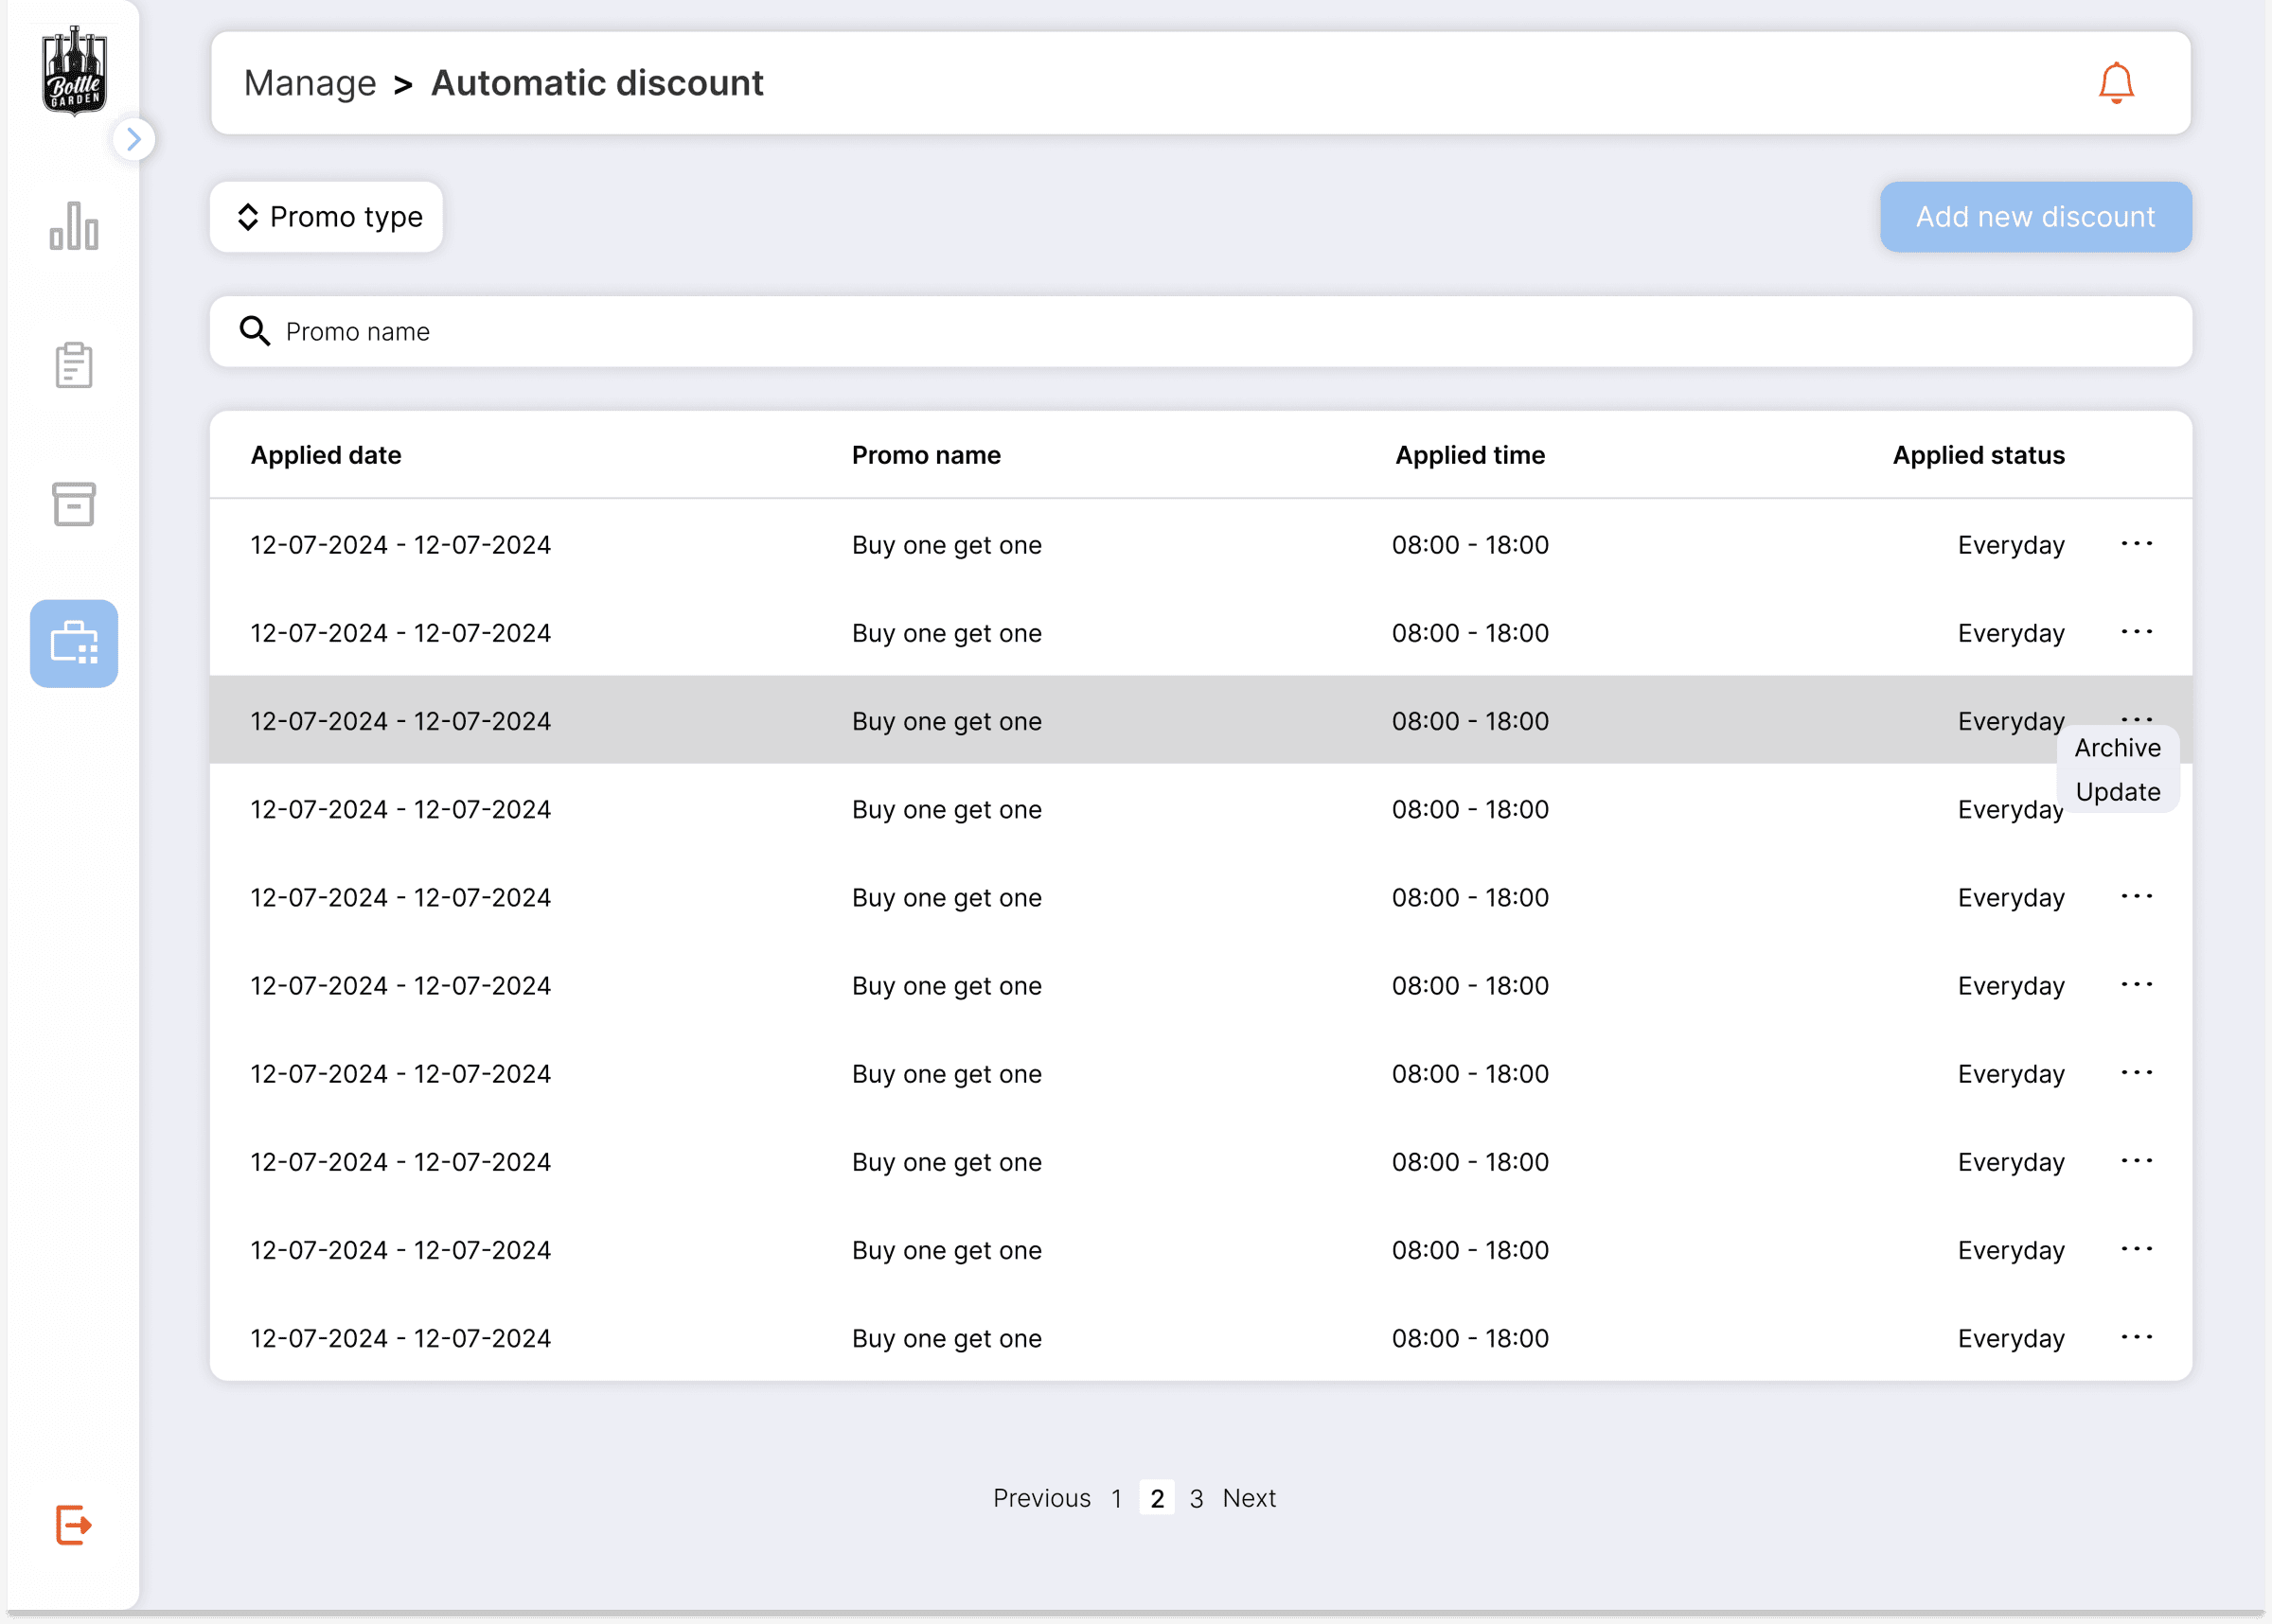Open the three-dot menu of the second row
This screenshot has width=2272, height=1624.
coord(2137,632)
